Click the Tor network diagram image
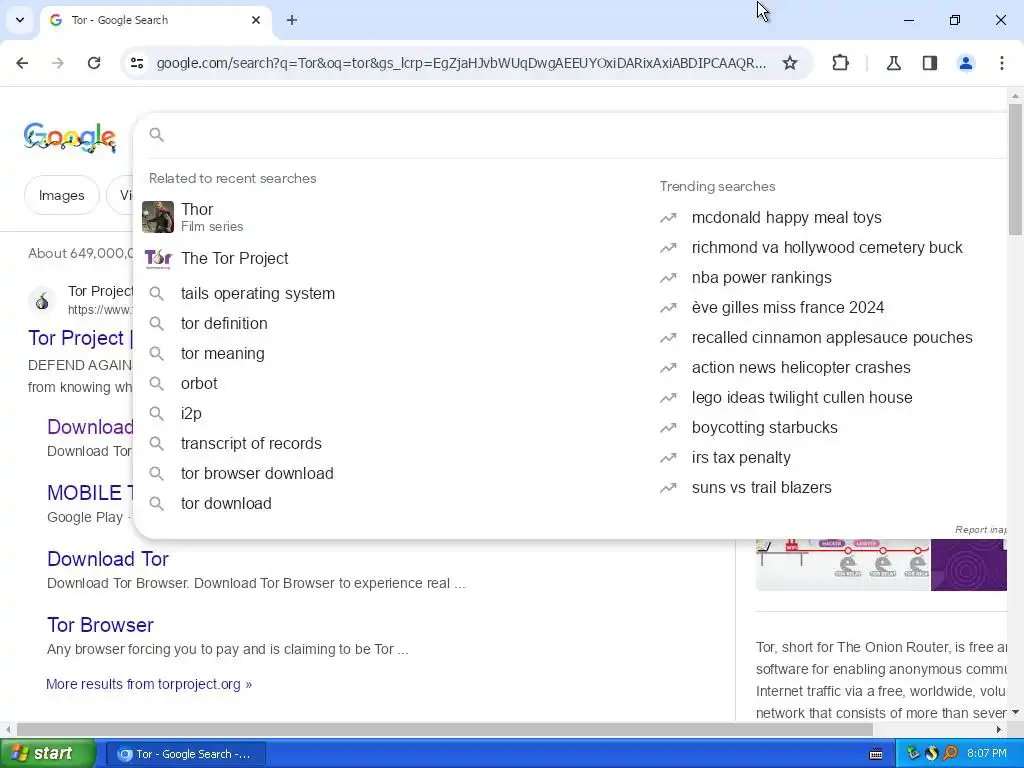The height and width of the screenshot is (768, 1024). pyautogui.click(x=842, y=565)
